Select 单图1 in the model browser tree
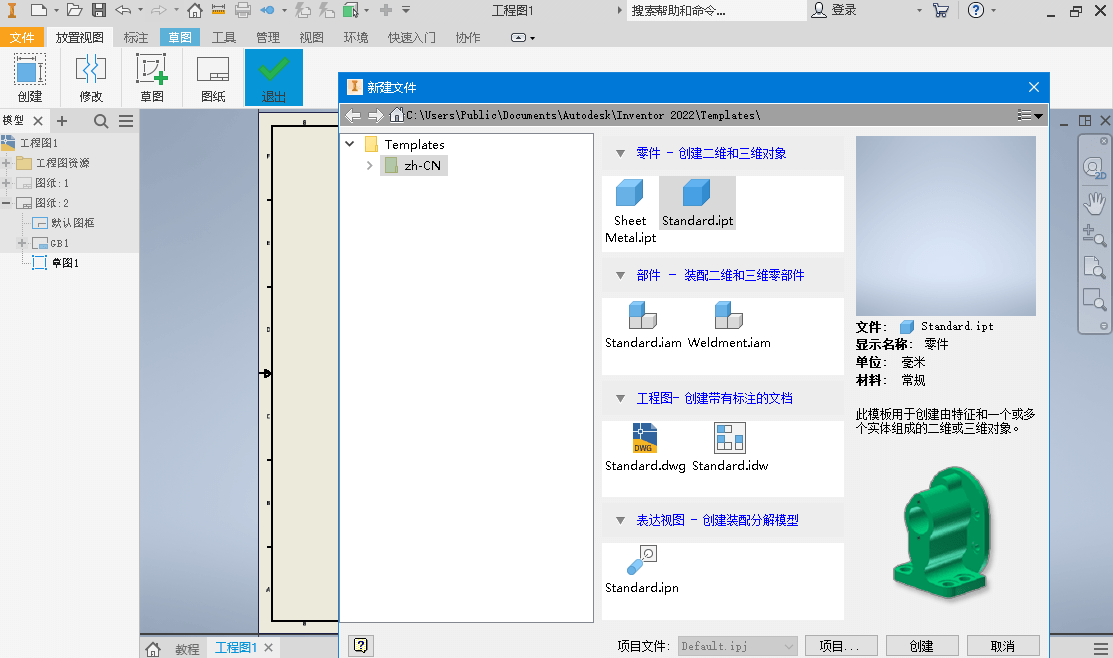The width and height of the screenshot is (1113, 658). point(64,262)
